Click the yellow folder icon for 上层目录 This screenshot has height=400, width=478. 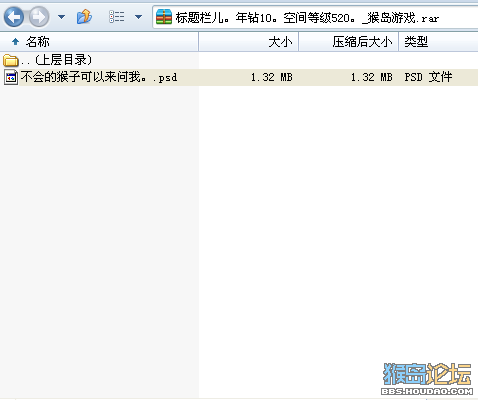11,61
